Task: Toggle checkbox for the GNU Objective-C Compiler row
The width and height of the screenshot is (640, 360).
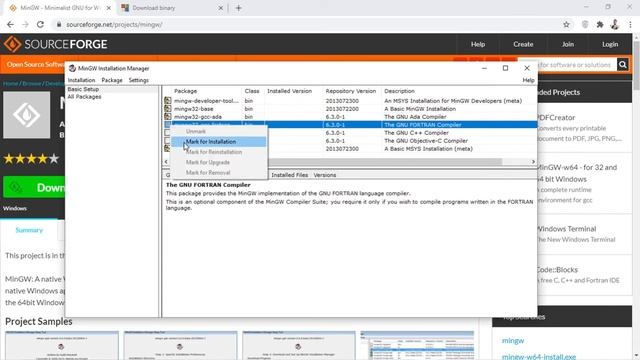Action: pos(167,140)
